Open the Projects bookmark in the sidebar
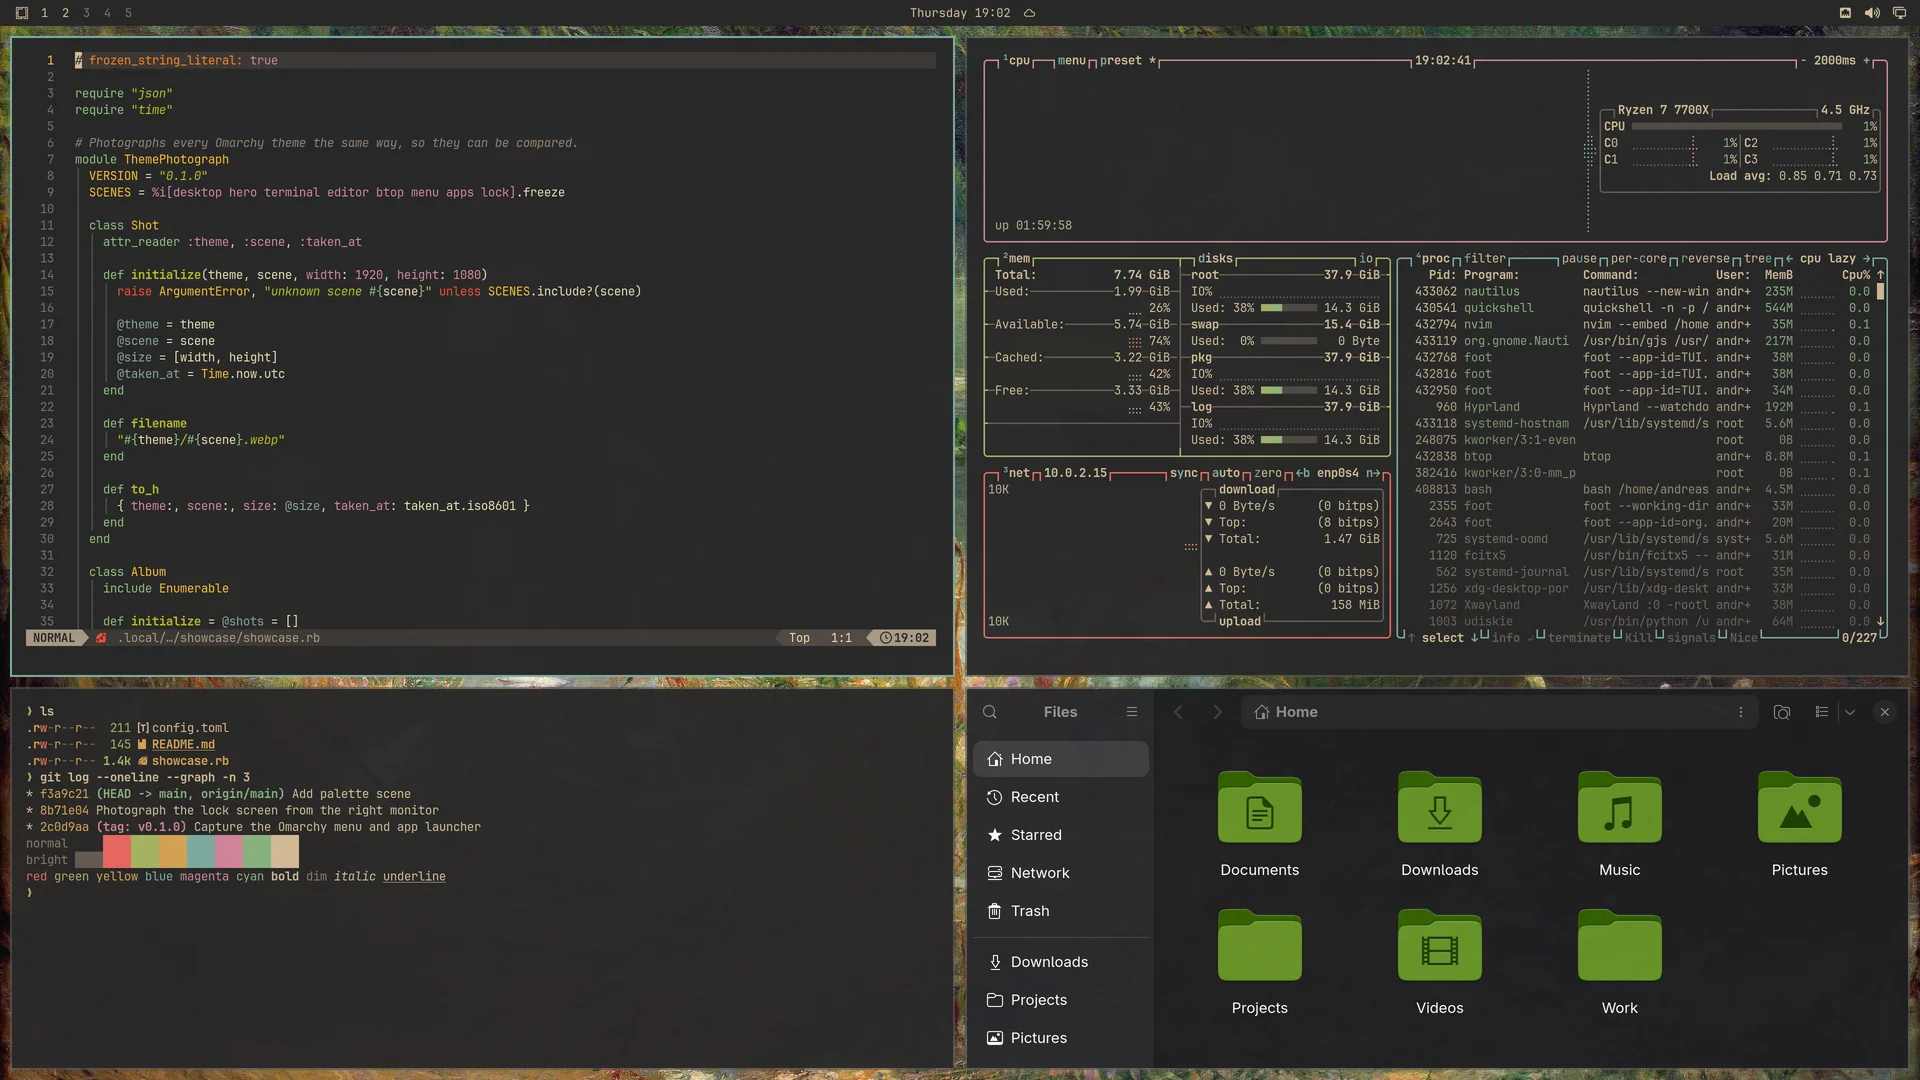This screenshot has height=1080, width=1920. [x=1061, y=1000]
